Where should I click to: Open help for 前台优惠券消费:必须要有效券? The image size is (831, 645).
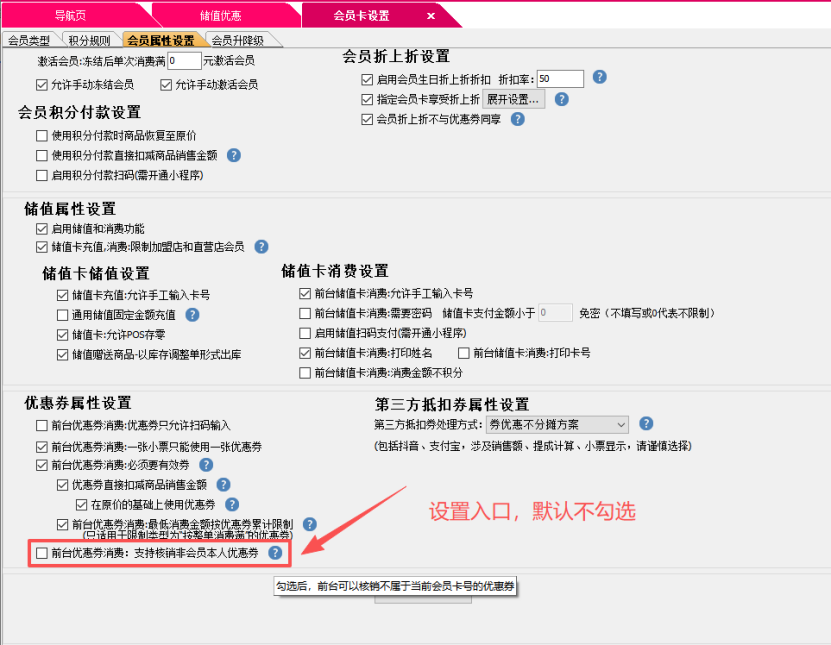point(206,465)
